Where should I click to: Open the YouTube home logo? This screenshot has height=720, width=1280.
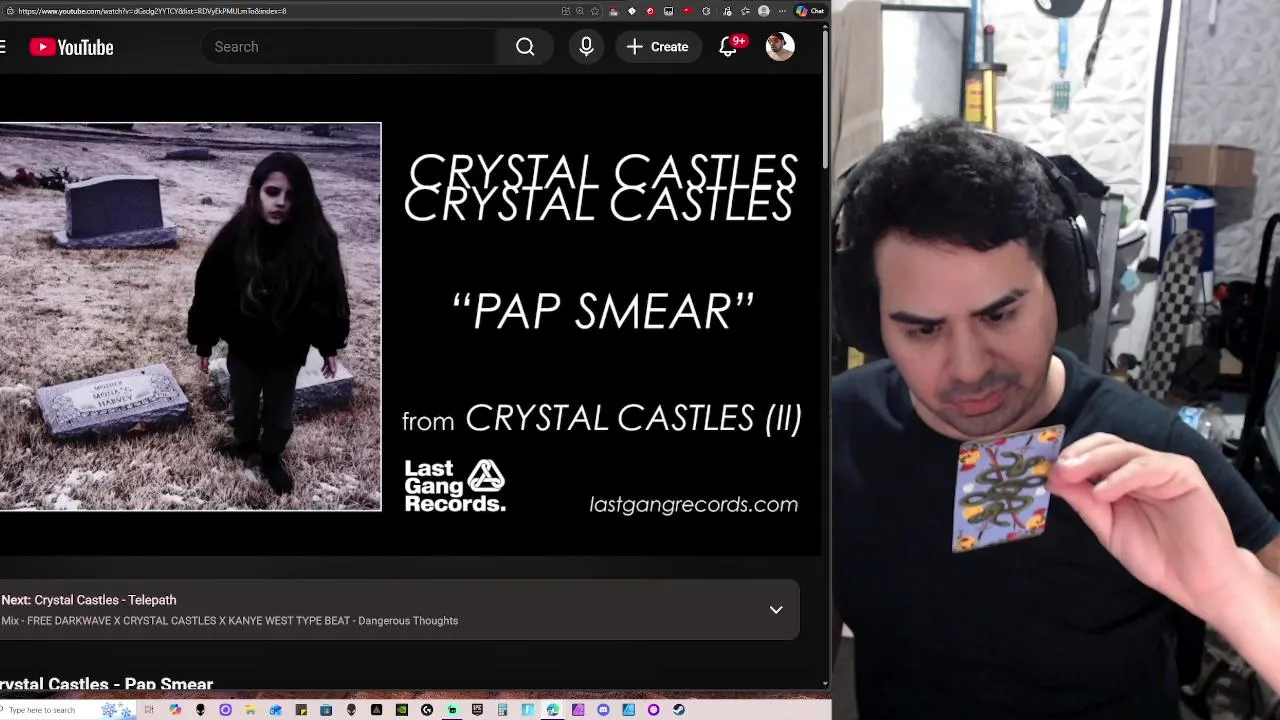(71, 47)
